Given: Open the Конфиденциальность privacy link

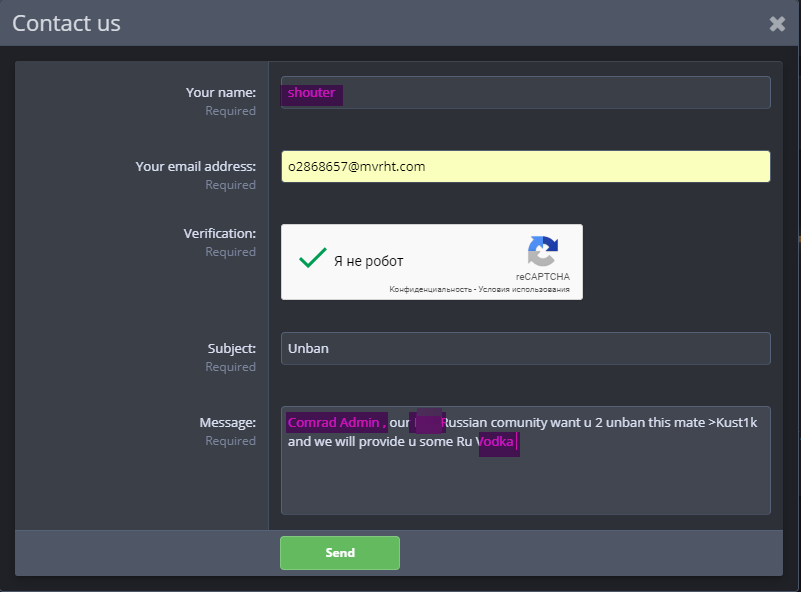Looking at the screenshot, I should pos(430,290).
